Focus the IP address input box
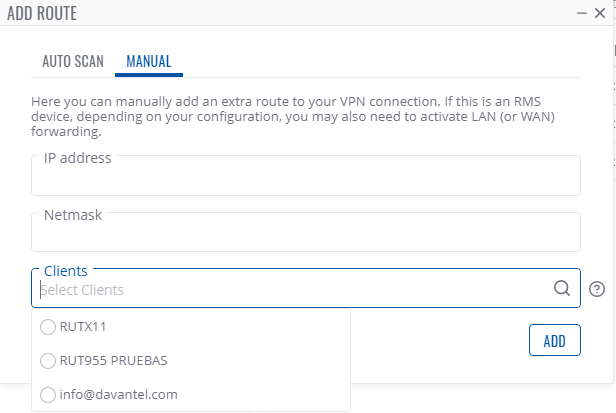 pos(306,180)
